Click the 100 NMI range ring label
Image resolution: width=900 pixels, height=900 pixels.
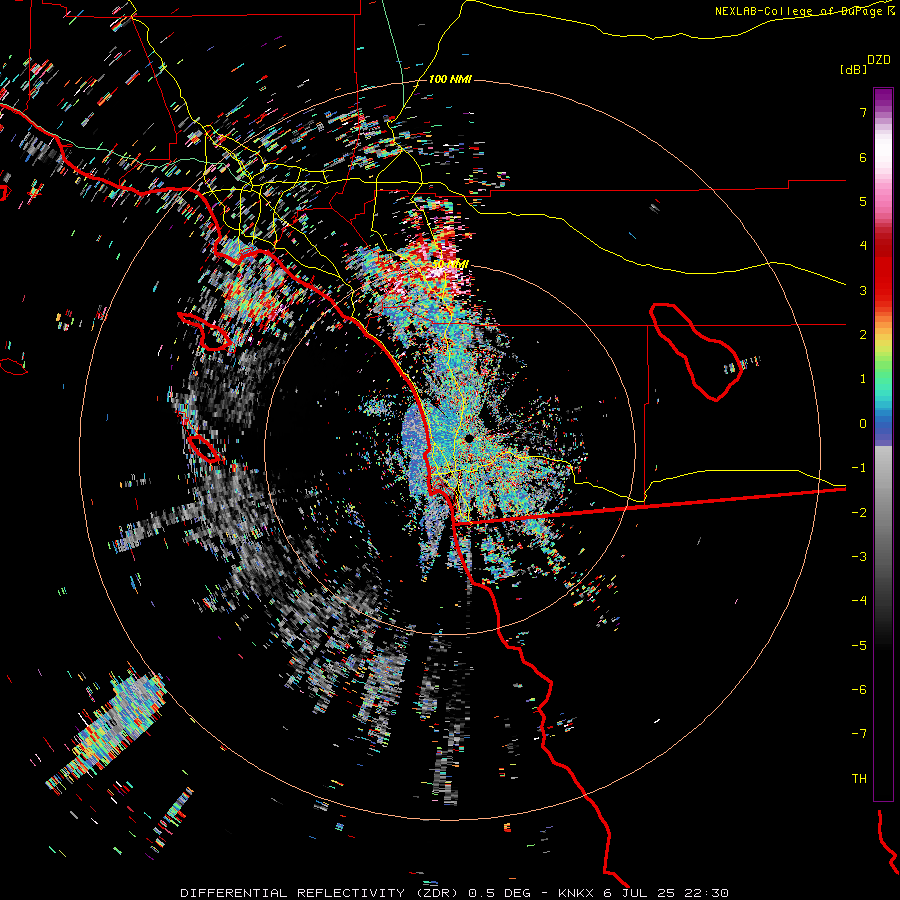pyautogui.click(x=450, y=79)
